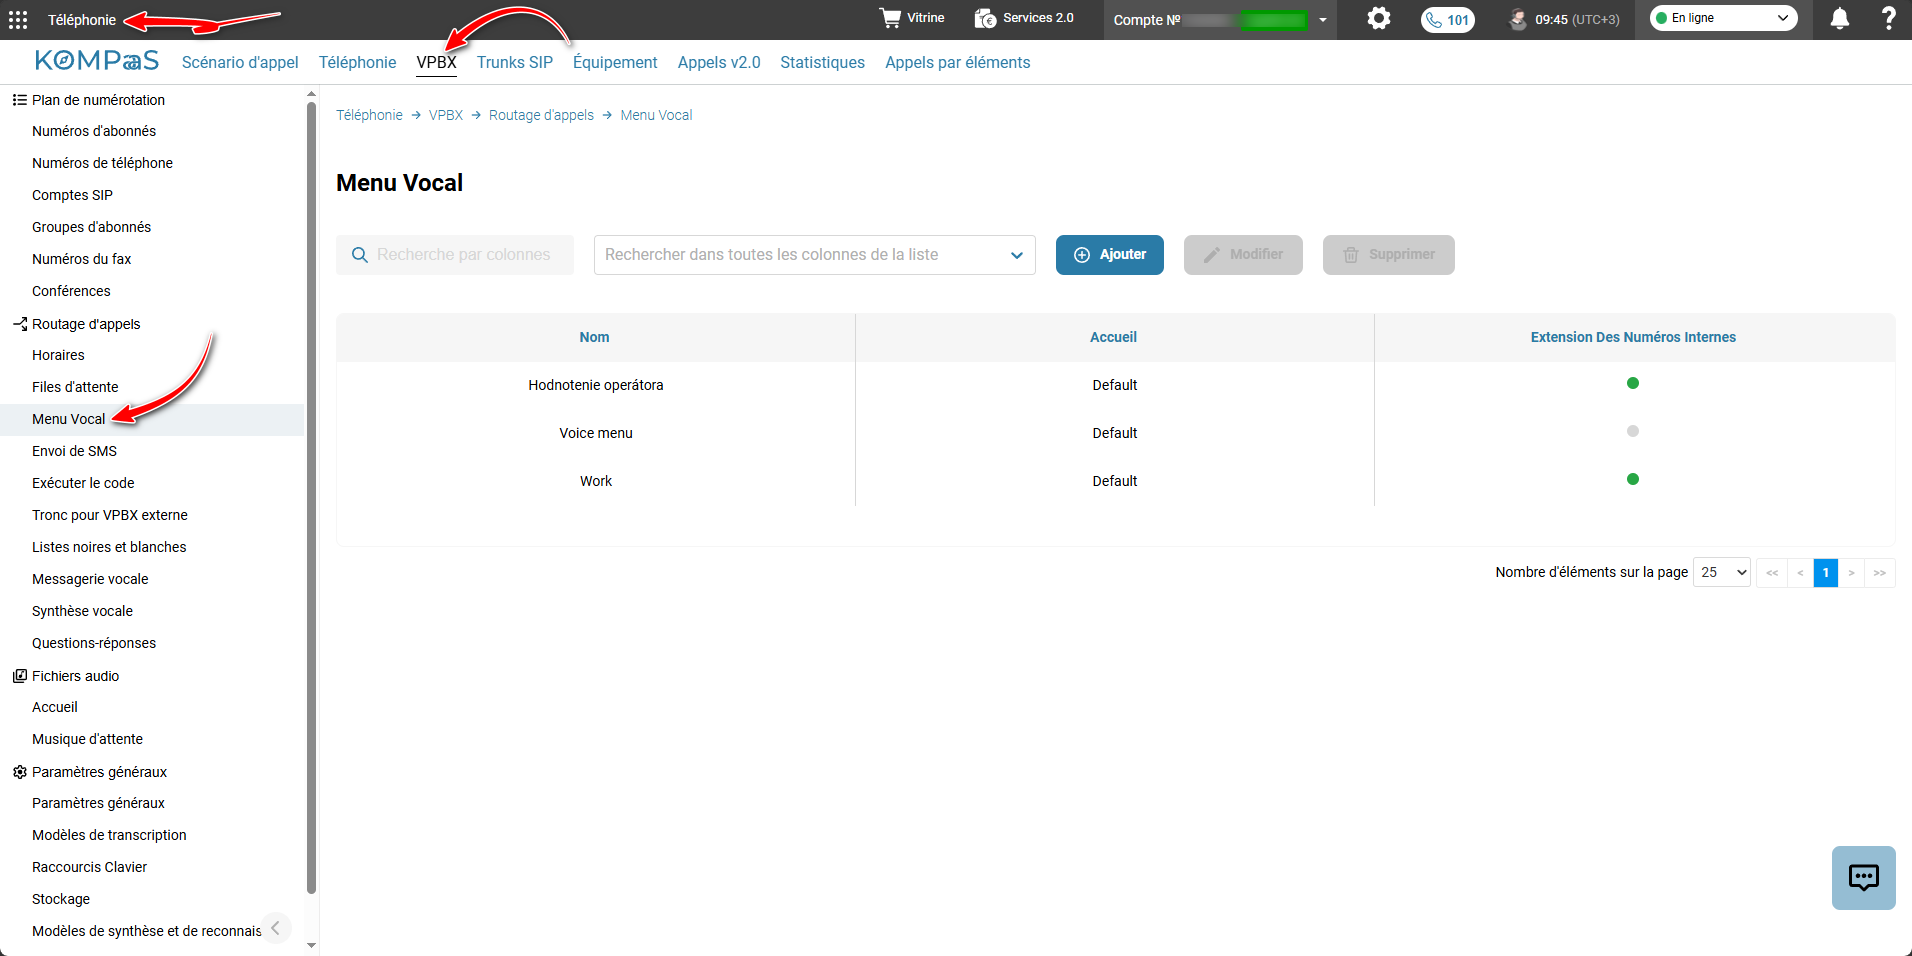1912x956 pixels.
Task: Open the En ligne status dropdown
Action: (1723, 18)
